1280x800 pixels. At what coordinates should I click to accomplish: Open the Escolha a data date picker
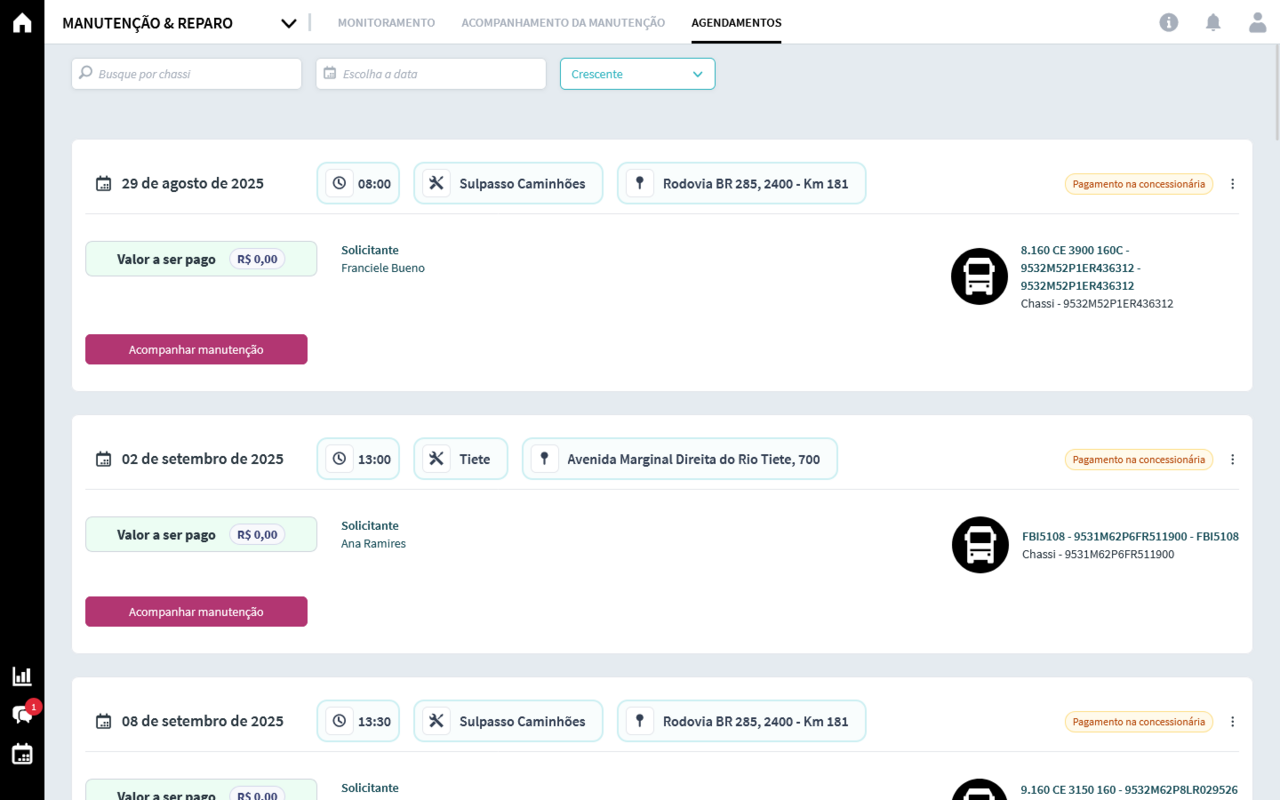[431, 74]
